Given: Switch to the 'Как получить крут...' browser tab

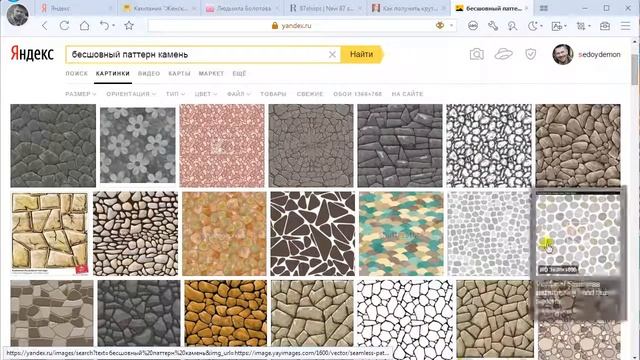Looking at the screenshot, I should pos(408,8).
